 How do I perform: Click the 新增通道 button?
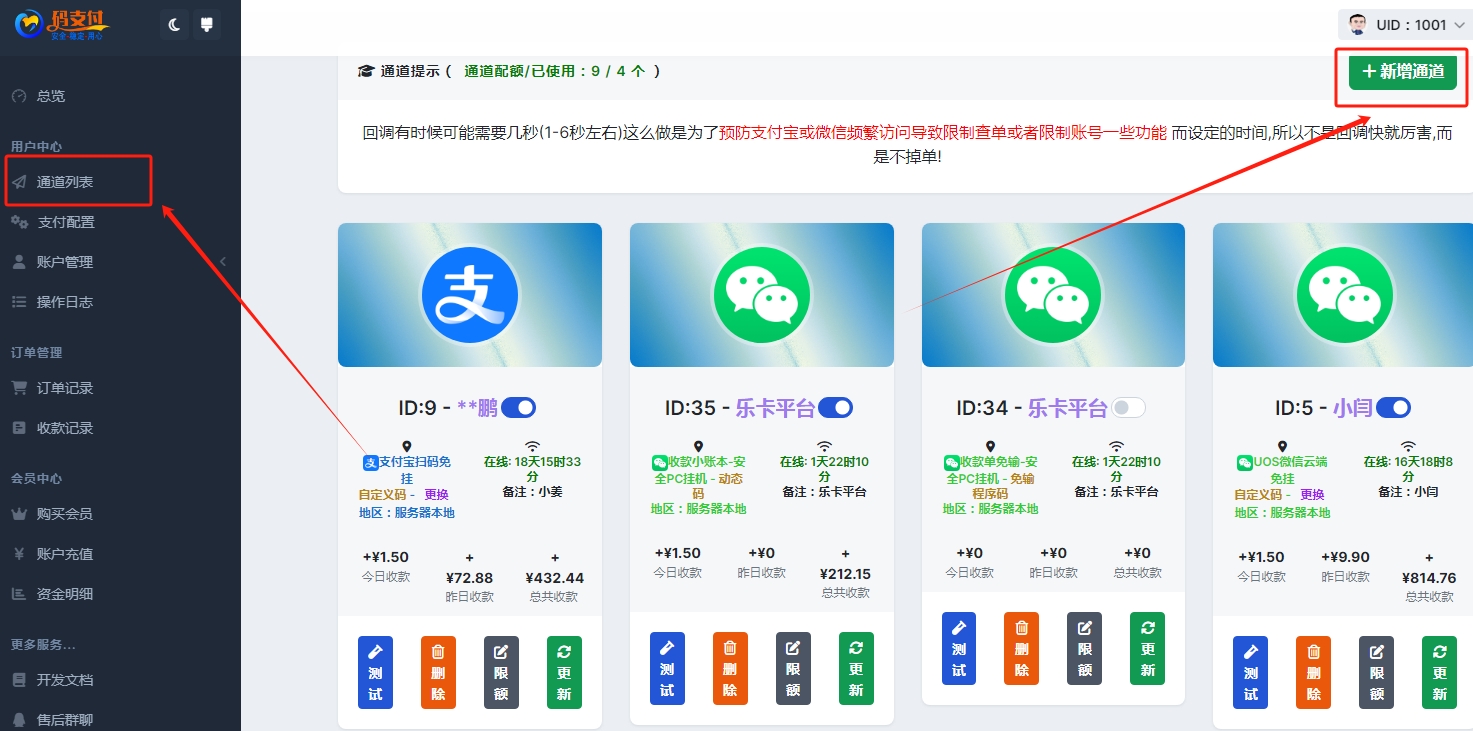[x=1403, y=71]
